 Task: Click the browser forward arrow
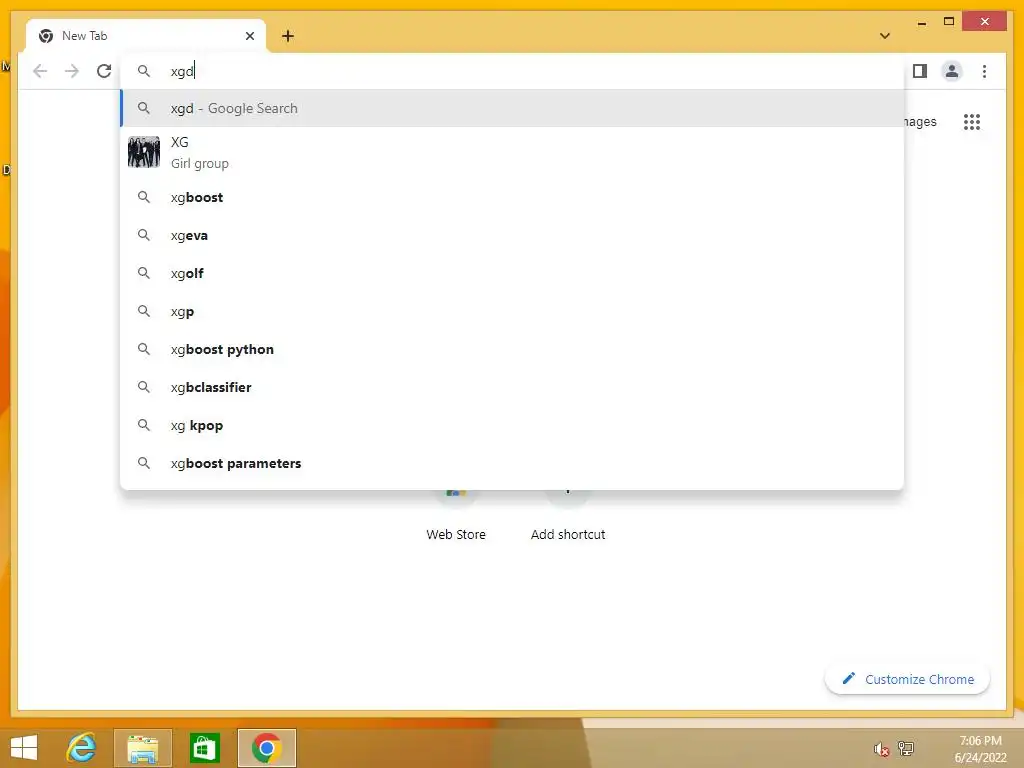coord(72,71)
